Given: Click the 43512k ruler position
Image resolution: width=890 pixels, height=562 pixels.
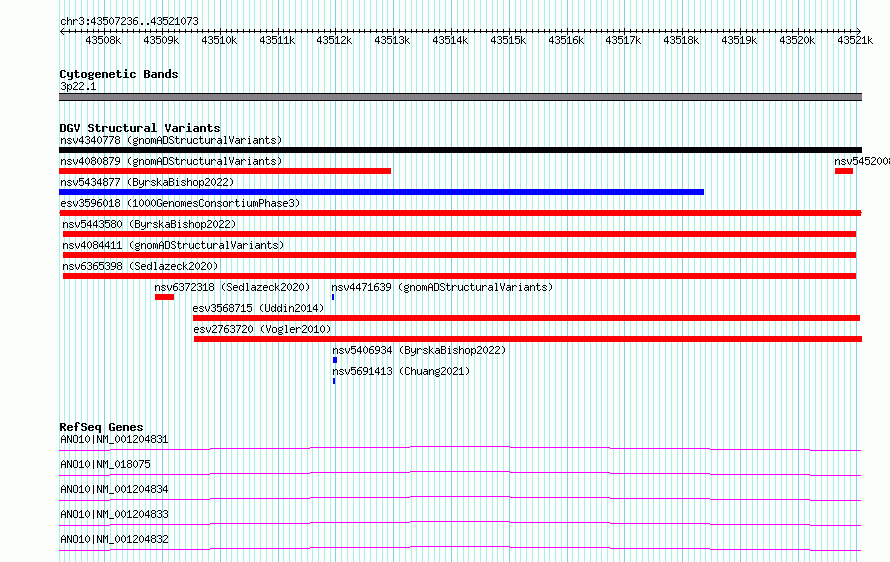Looking at the screenshot, I should (334, 40).
